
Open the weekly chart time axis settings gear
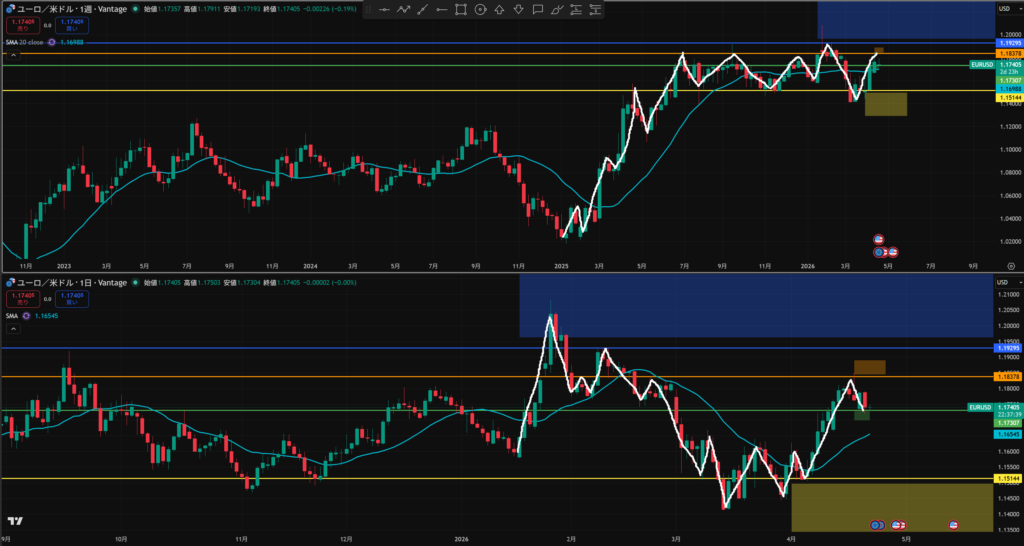point(1011,267)
